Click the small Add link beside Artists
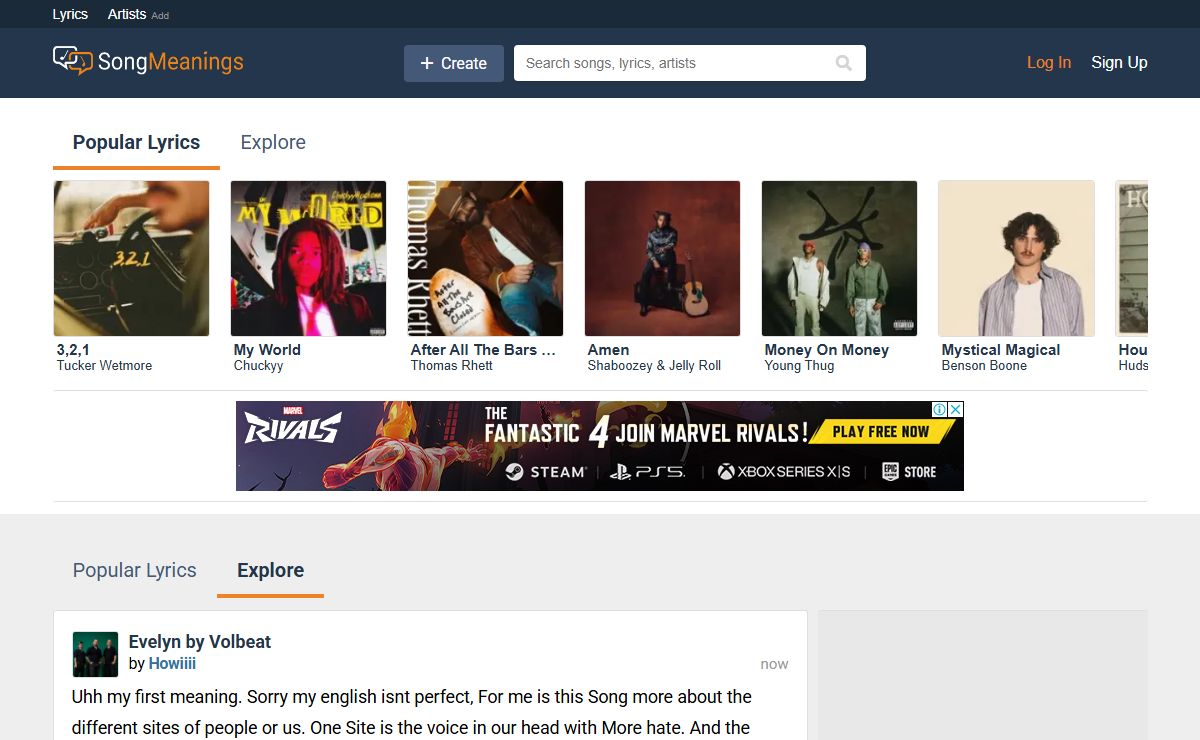1200x740 pixels. pyautogui.click(x=160, y=16)
